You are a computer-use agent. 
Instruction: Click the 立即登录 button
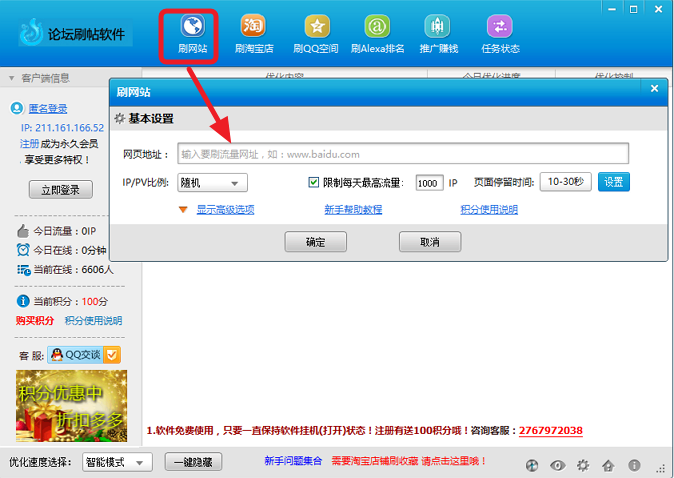pos(61,190)
